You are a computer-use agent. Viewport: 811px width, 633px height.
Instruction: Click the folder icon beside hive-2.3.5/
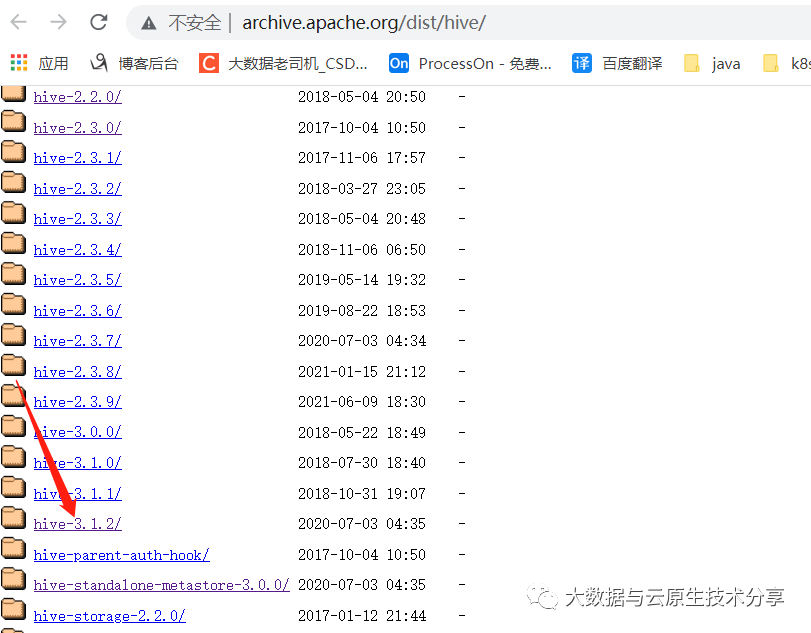(x=13, y=274)
